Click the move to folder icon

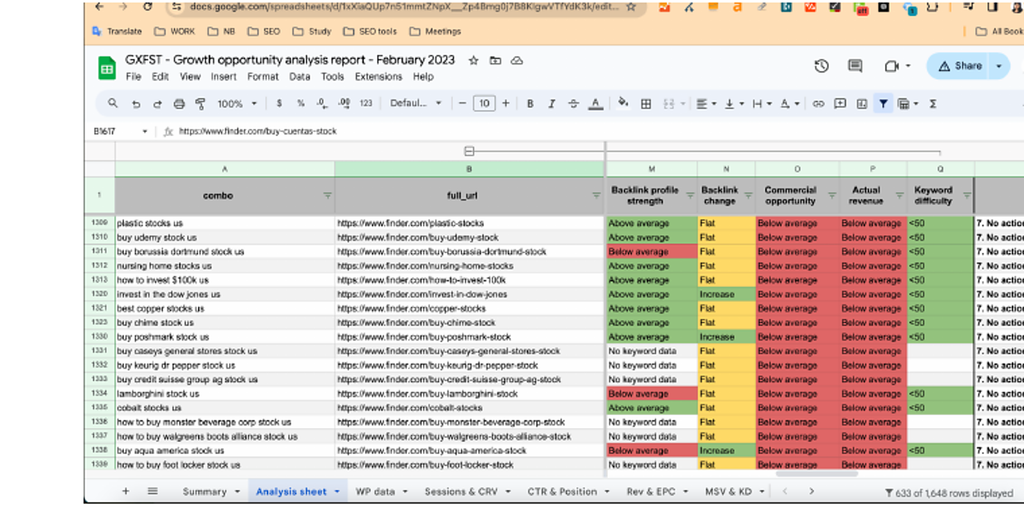pos(496,61)
